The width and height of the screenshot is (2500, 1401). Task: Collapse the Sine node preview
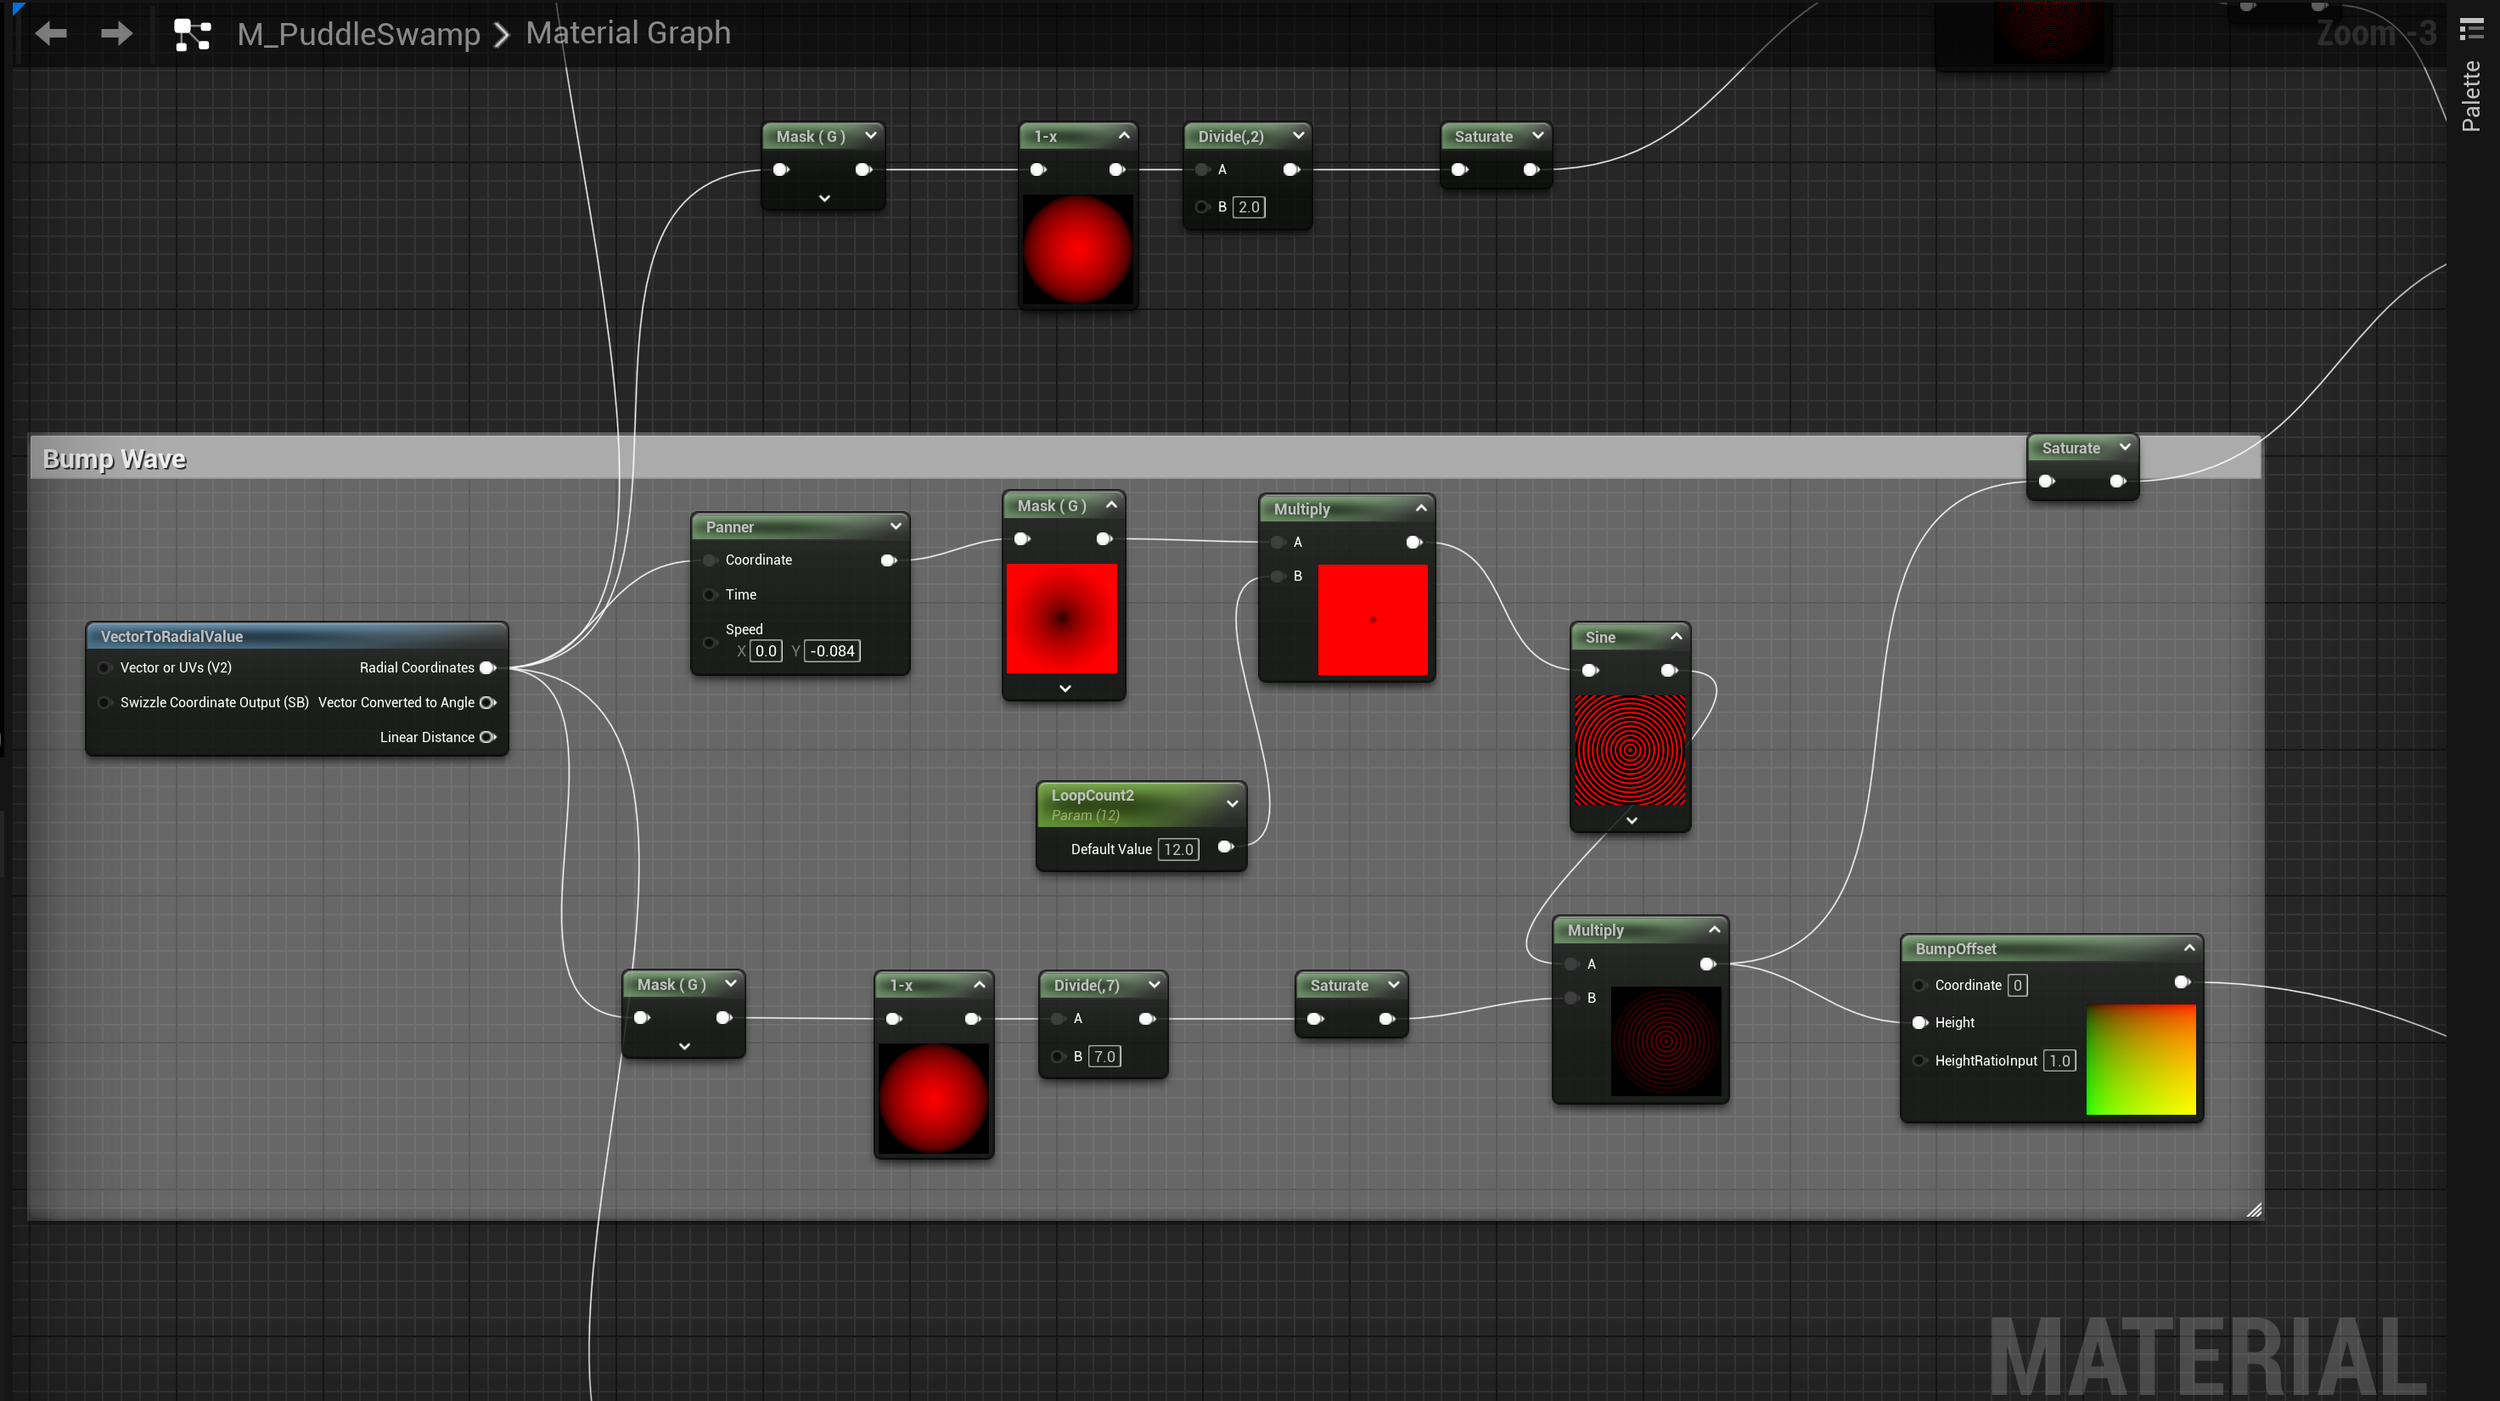(x=1676, y=636)
